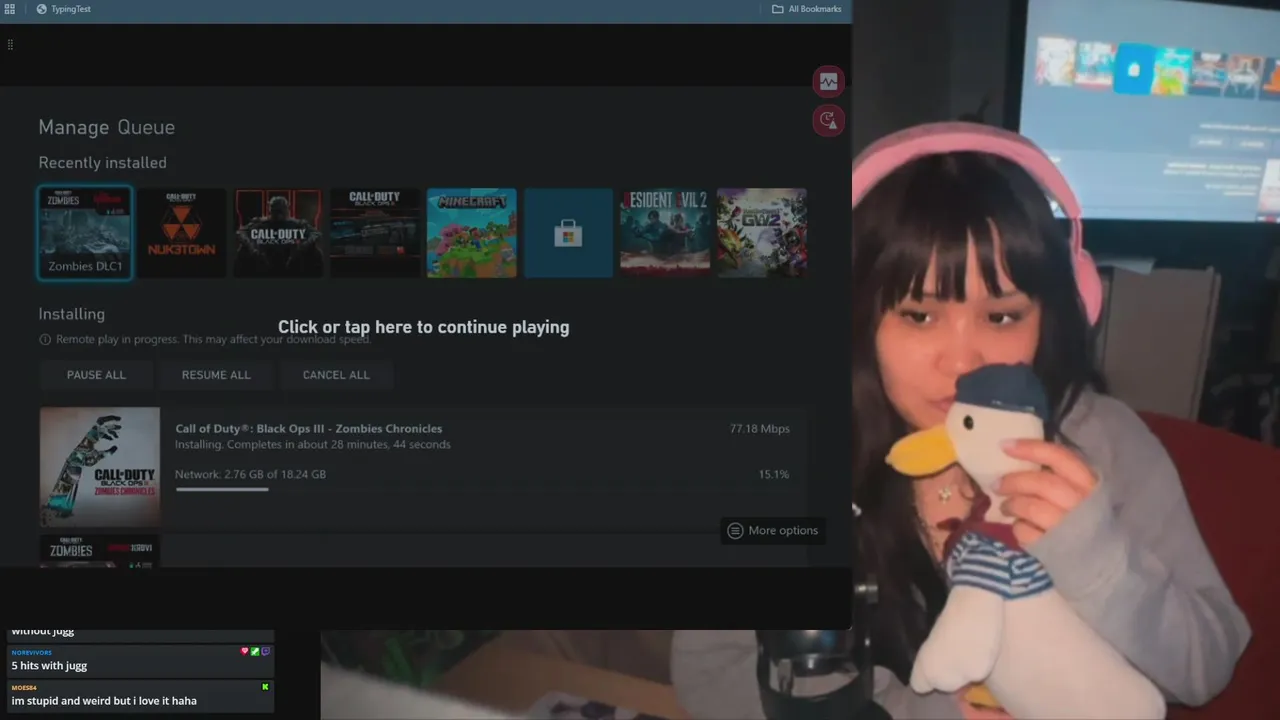The width and height of the screenshot is (1280, 720).
Task: Open the Call of Duty Black Ops III tile
Action: pos(278,233)
